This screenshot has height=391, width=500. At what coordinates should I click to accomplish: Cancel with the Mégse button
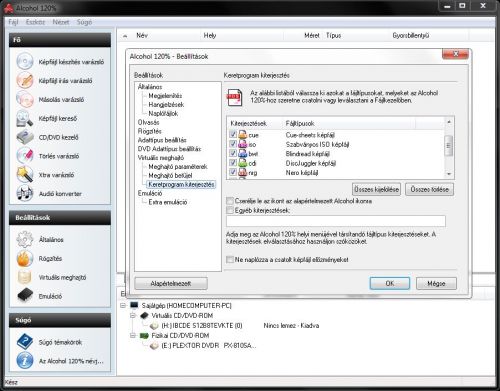click(x=436, y=283)
